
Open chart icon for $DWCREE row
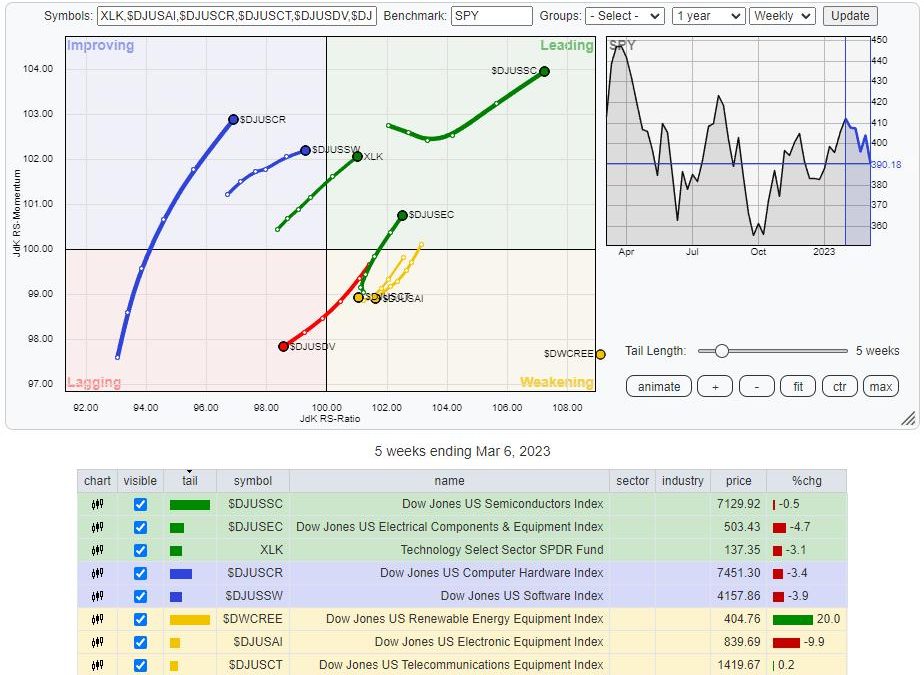pos(97,619)
